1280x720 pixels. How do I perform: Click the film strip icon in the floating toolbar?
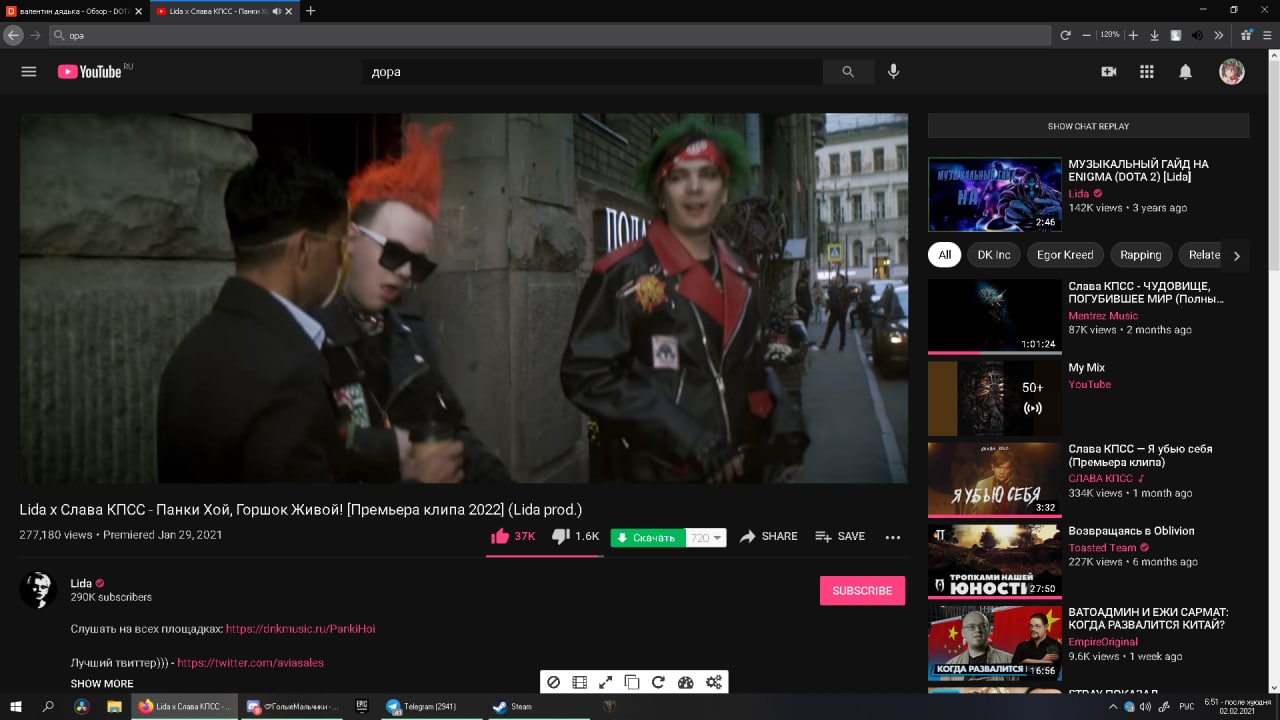click(x=579, y=683)
